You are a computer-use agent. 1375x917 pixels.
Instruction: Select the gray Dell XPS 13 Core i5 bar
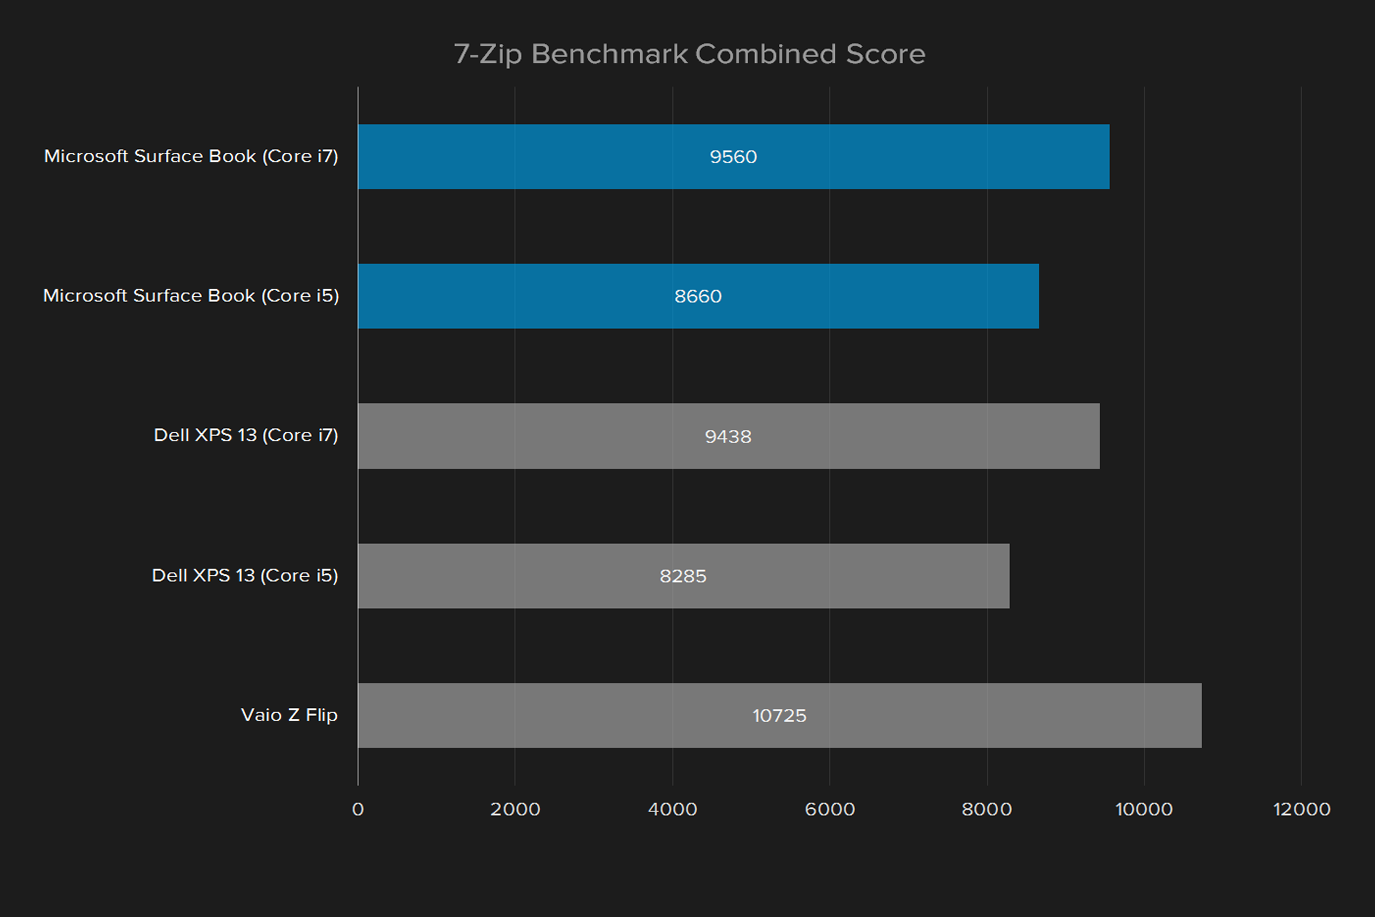coord(684,576)
